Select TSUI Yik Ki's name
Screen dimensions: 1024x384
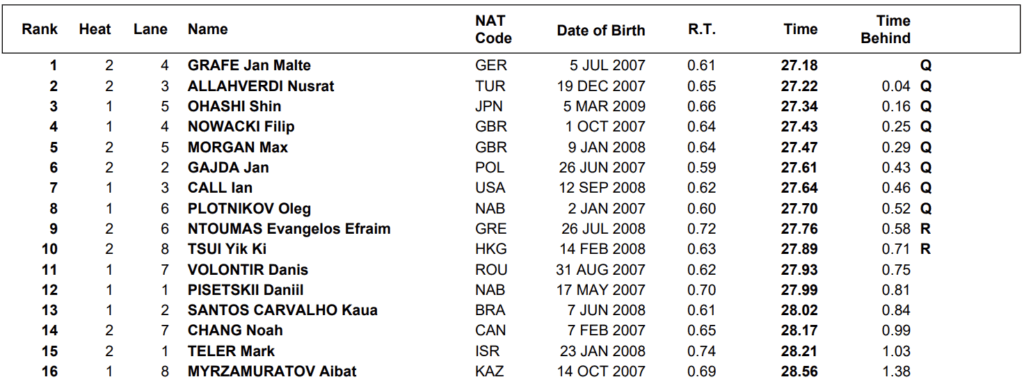coord(227,249)
